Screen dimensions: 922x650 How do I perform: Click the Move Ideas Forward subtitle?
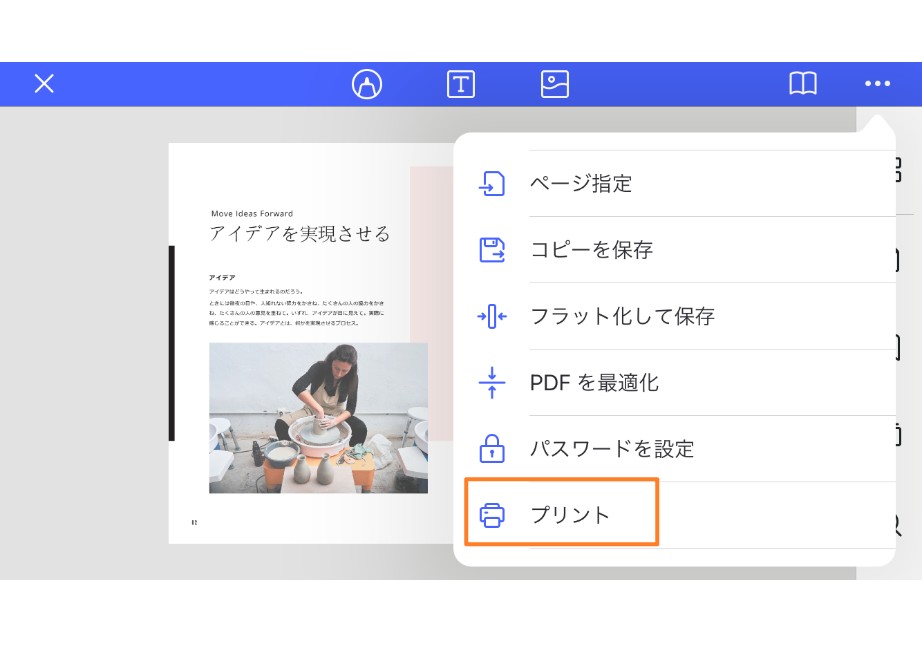(x=252, y=214)
